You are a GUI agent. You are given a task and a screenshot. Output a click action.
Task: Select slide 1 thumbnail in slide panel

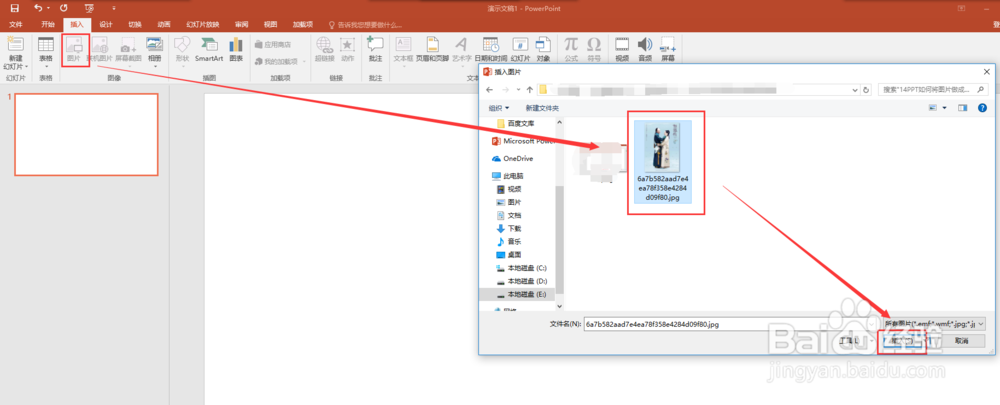pyautogui.click(x=86, y=134)
